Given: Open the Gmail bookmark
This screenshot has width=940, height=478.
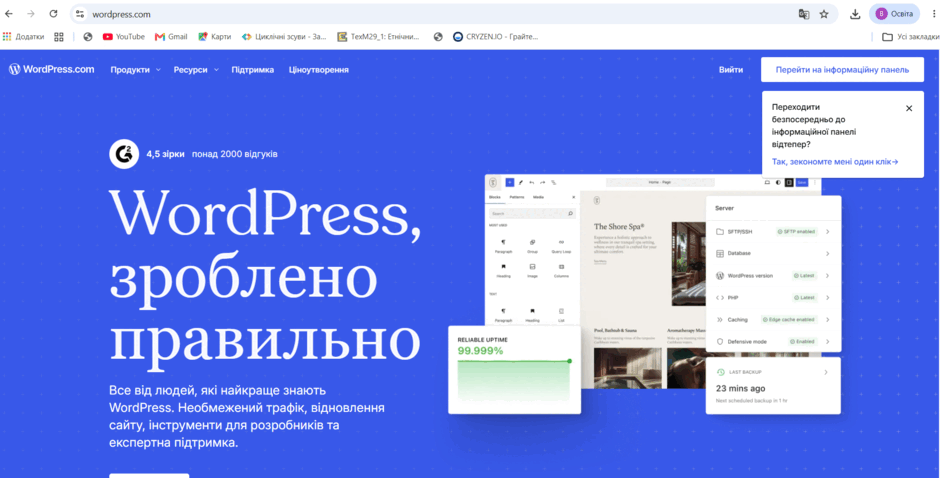Looking at the screenshot, I should point(171,37).
